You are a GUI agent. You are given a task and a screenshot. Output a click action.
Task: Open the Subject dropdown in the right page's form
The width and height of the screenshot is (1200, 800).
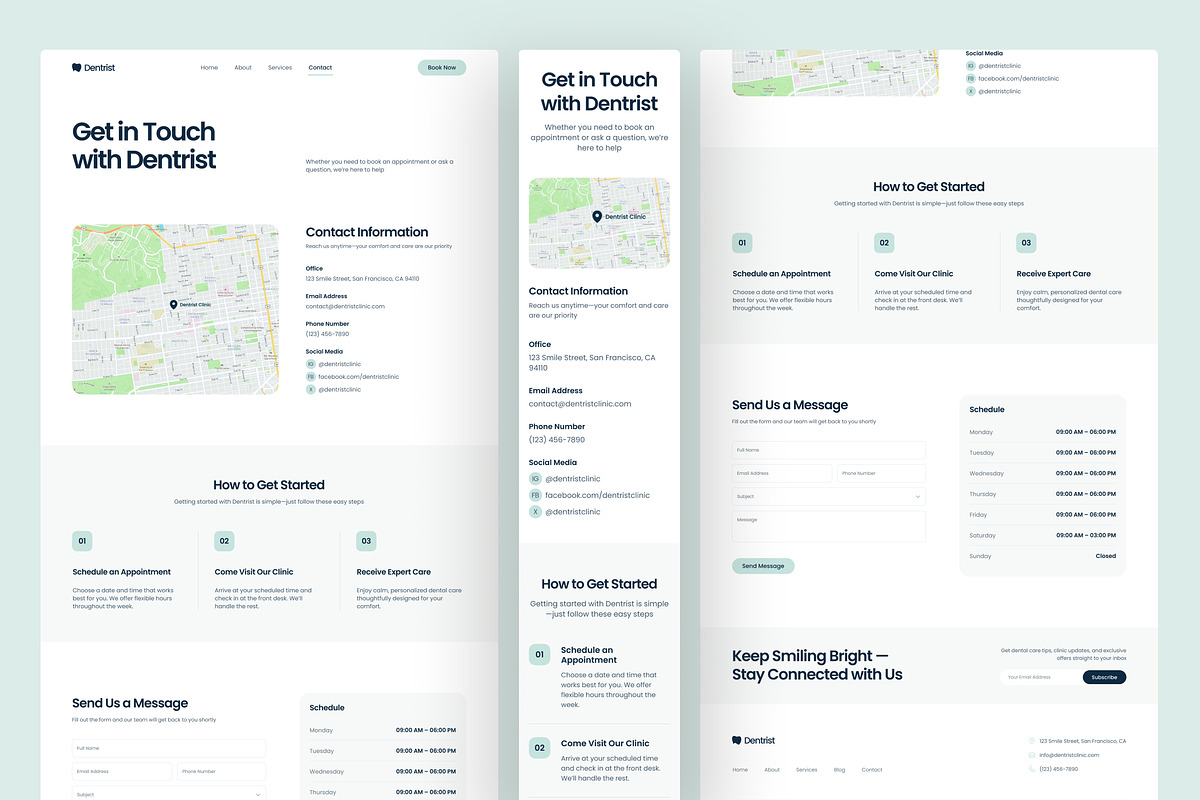pyautogui.click(x=829, y=496)
